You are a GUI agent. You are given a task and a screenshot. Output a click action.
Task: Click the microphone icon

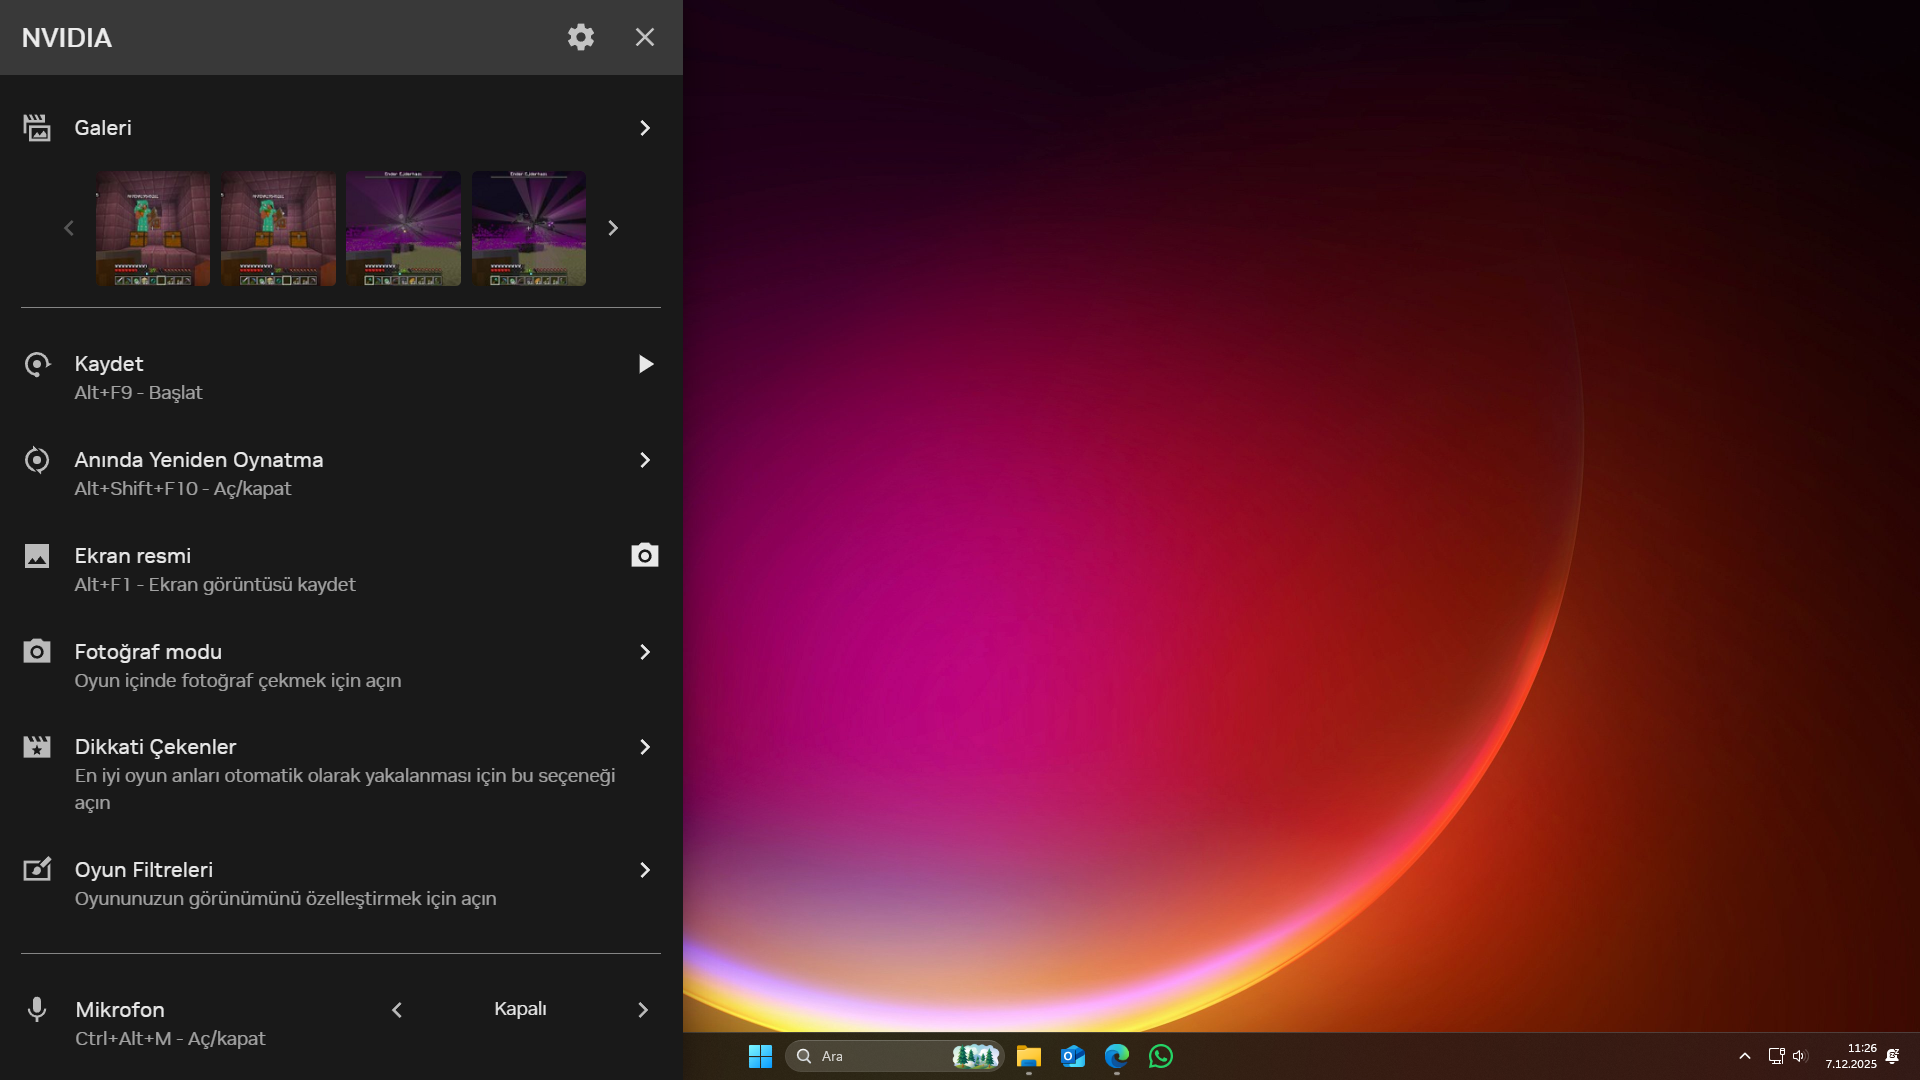click(37, 1010)
